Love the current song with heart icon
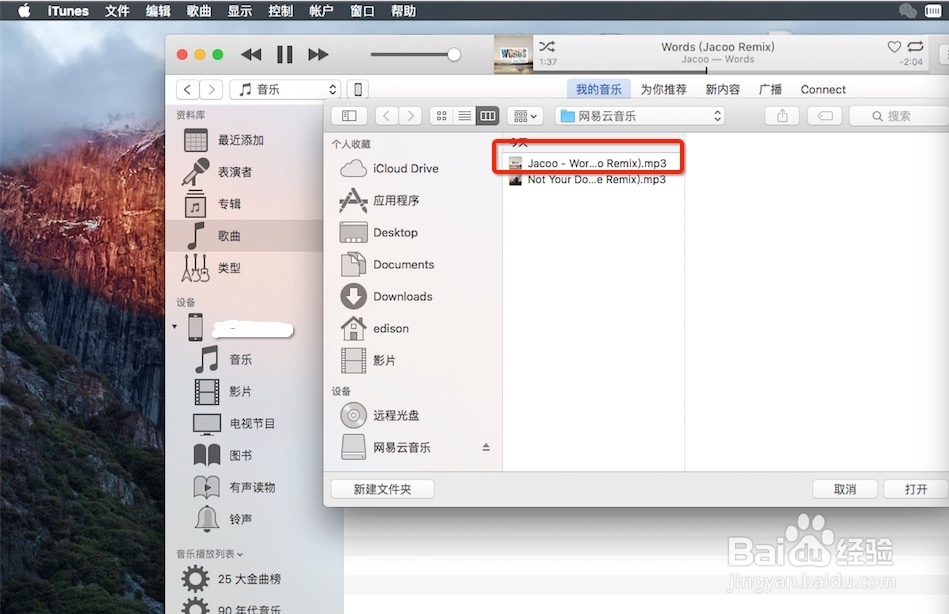 (894, 47)
